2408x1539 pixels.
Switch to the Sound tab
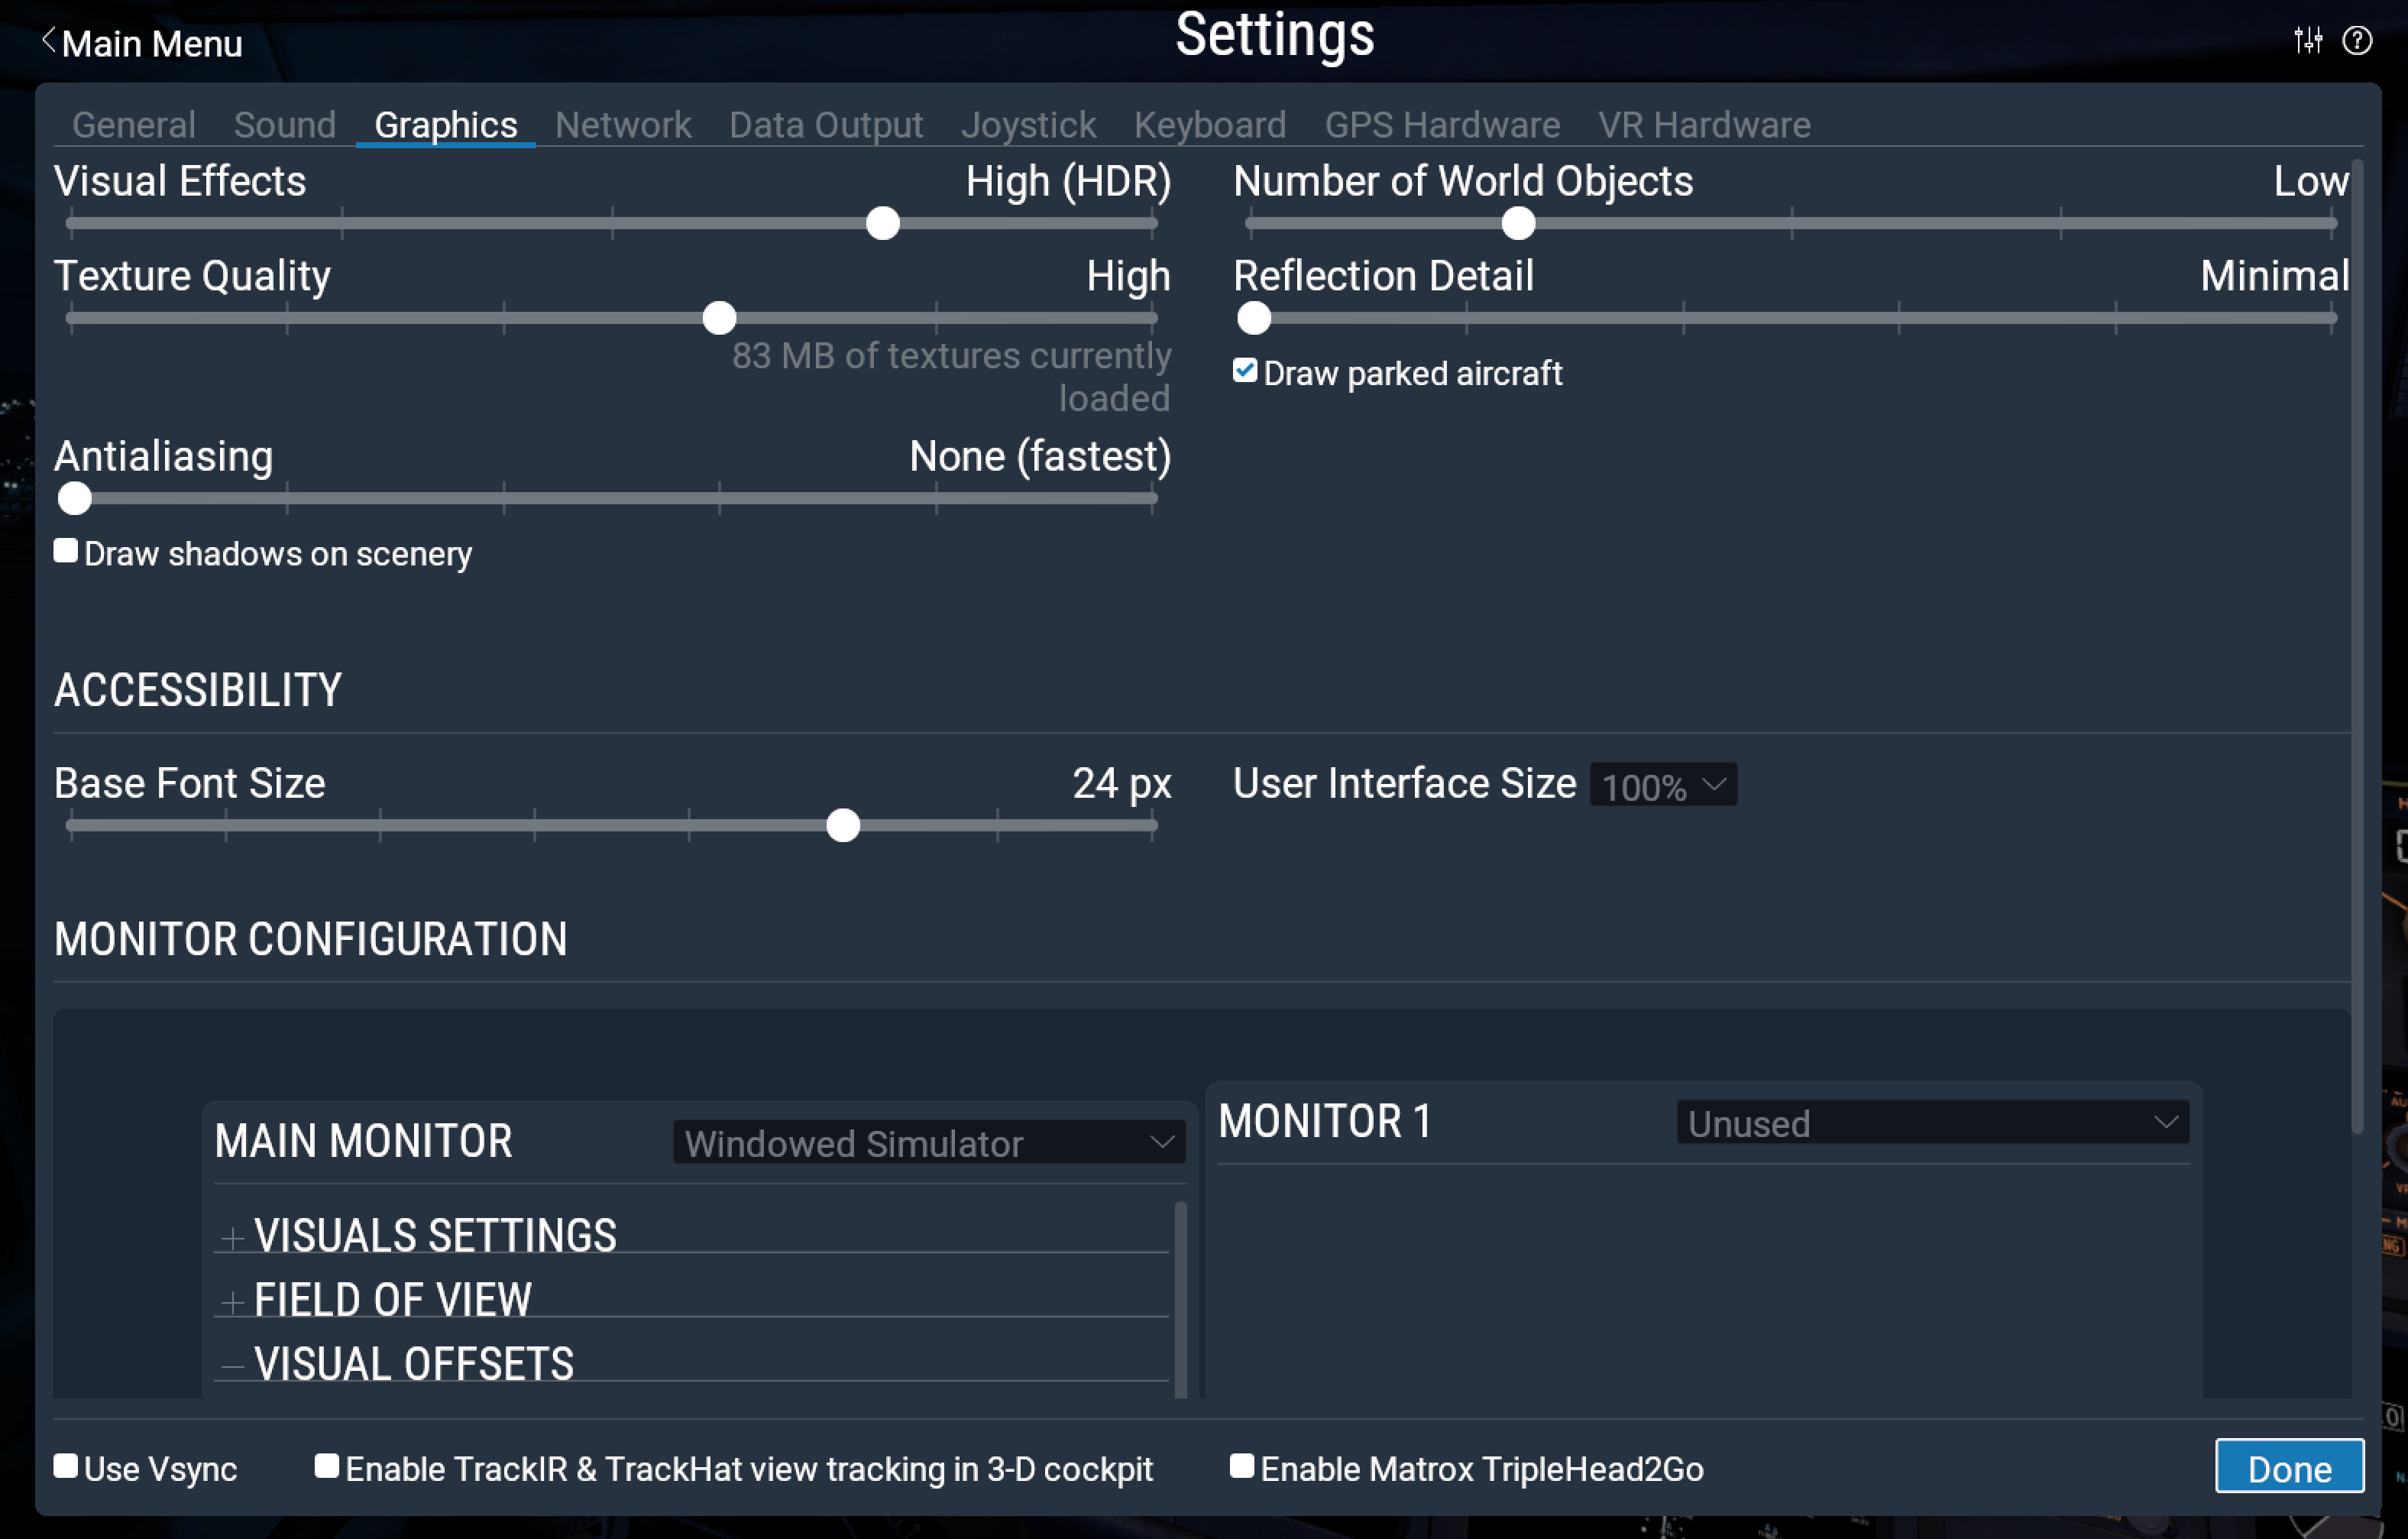[286, 125]
